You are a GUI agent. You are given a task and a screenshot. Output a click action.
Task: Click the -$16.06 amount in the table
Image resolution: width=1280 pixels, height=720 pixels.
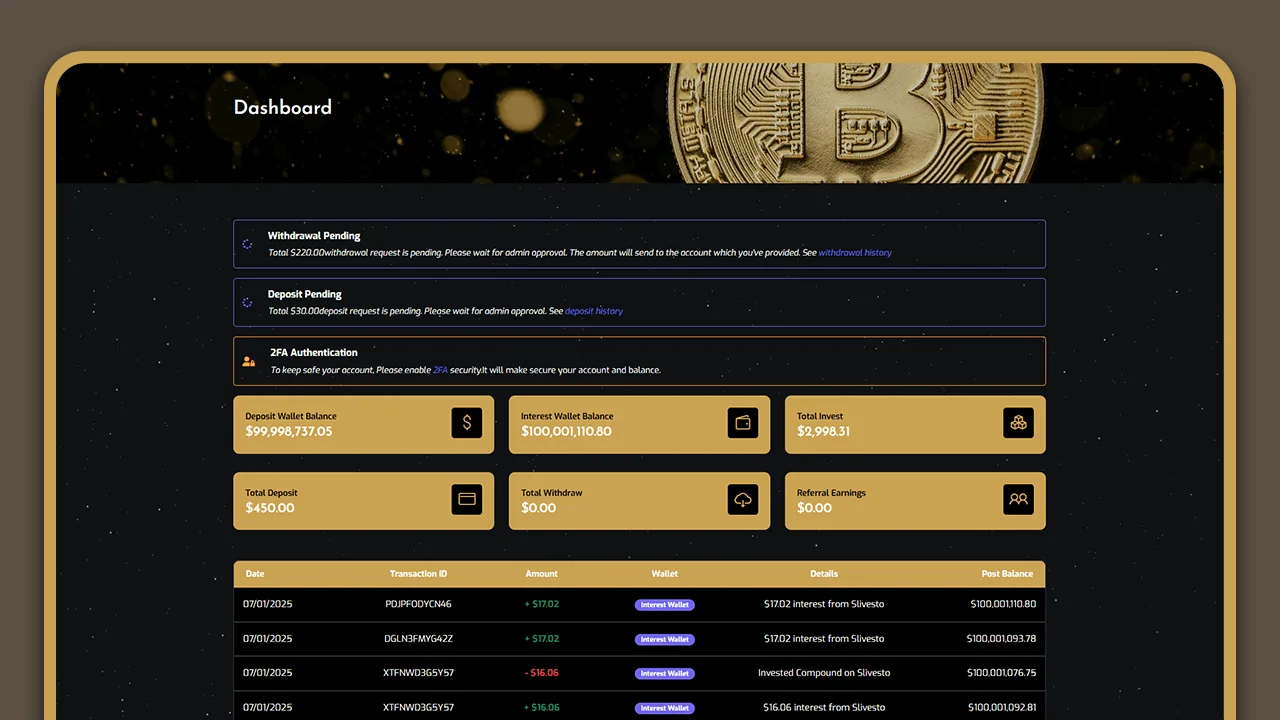tap(542, 673)
